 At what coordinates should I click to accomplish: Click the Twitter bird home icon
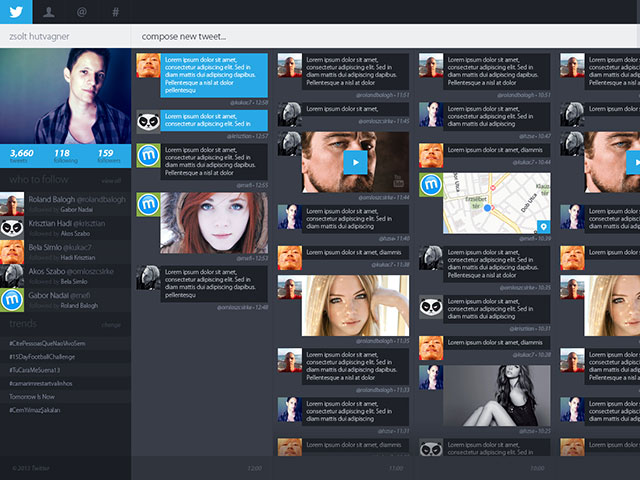coord(16,11)
